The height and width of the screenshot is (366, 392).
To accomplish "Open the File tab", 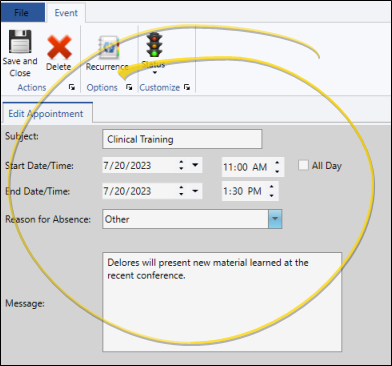I will coord(23,13).
